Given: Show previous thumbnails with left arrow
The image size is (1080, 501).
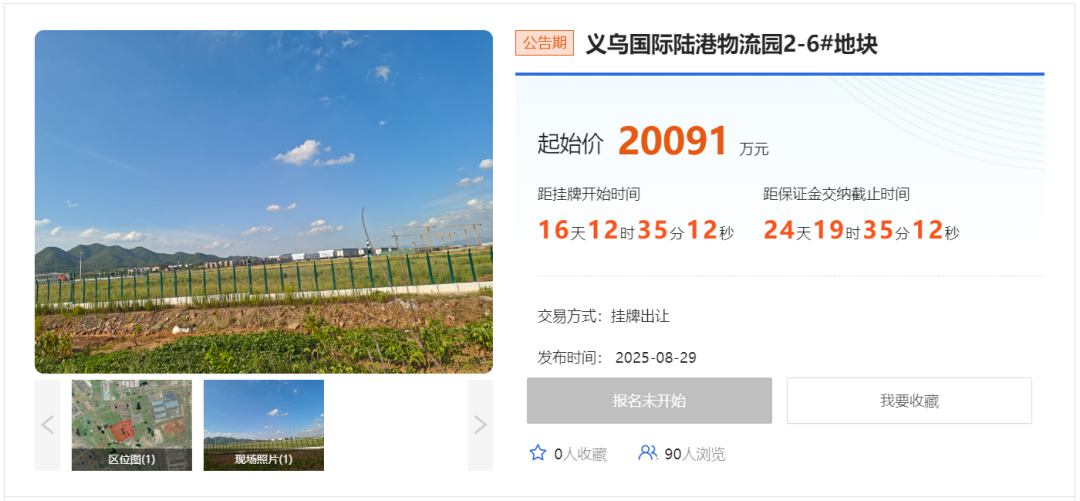Looking at the screenshot, I should [48, 425].
